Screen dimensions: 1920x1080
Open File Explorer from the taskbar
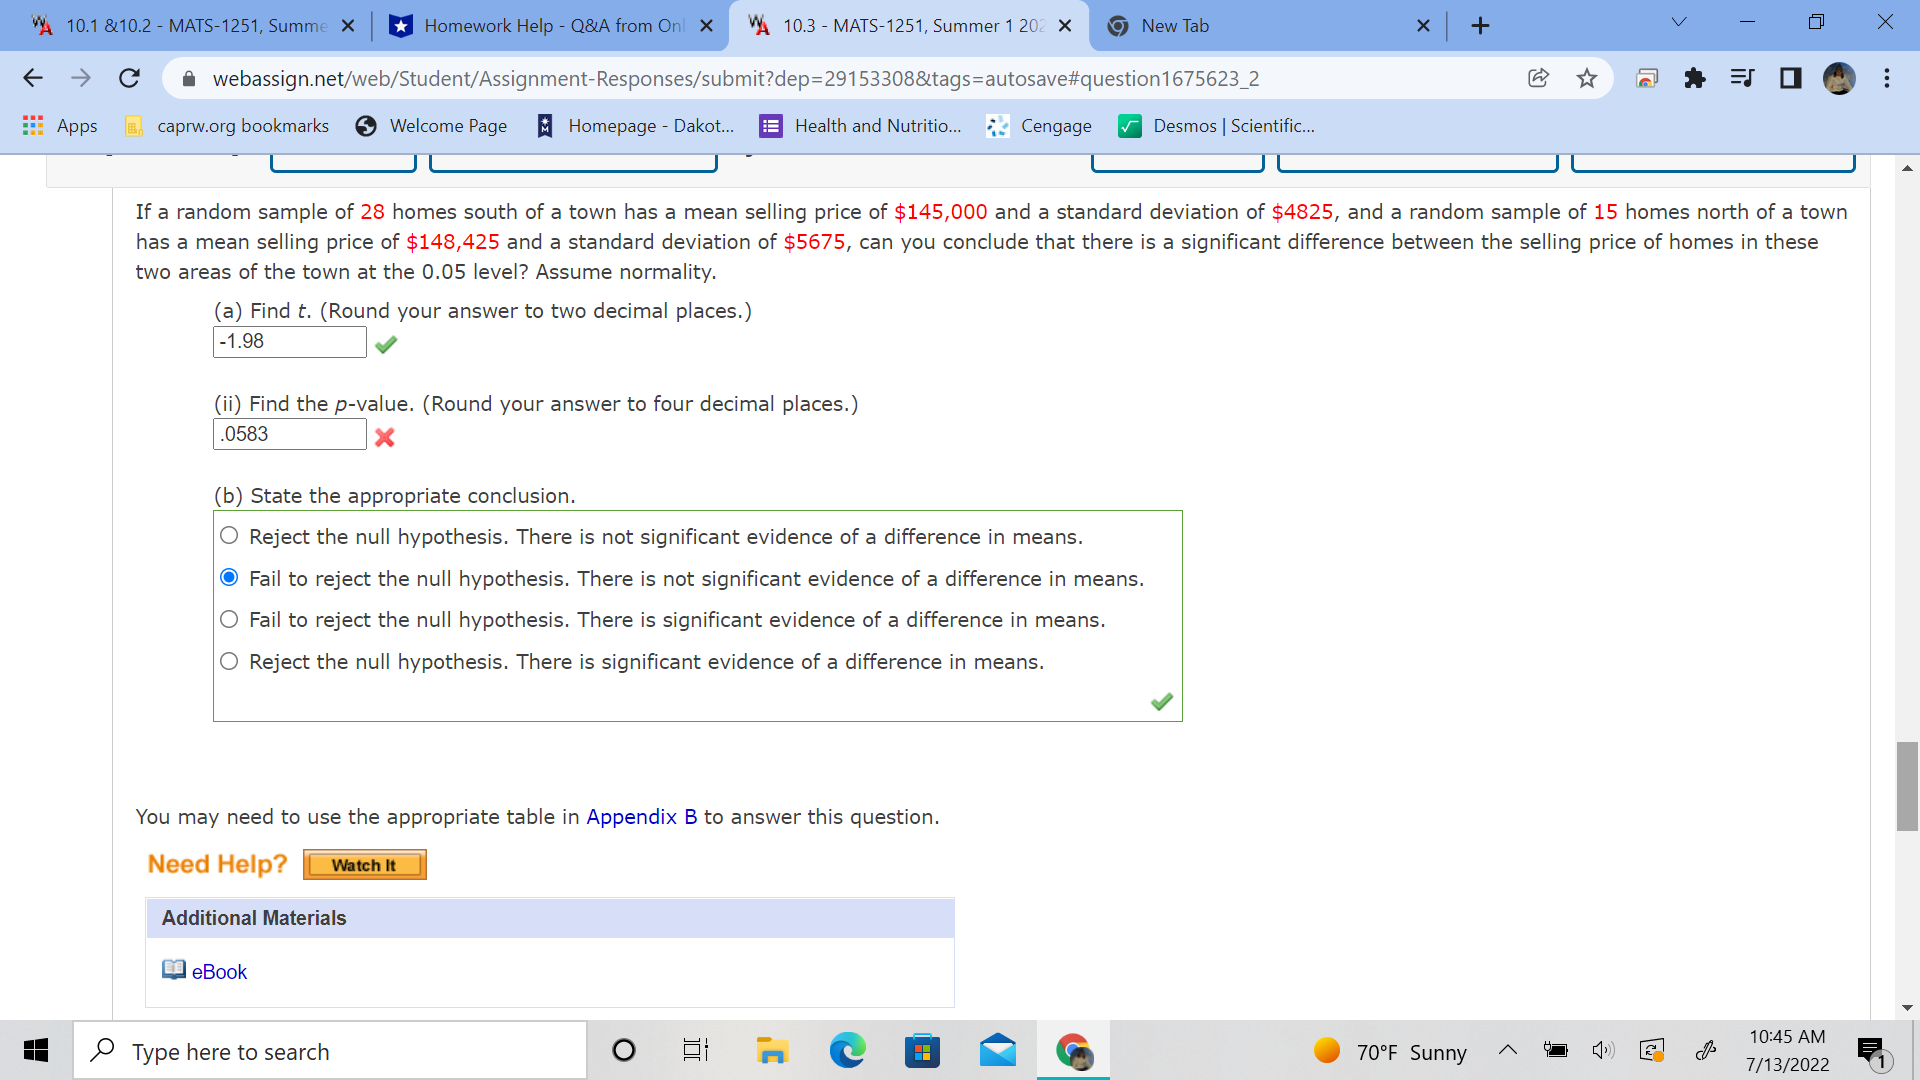[772, 1050]
